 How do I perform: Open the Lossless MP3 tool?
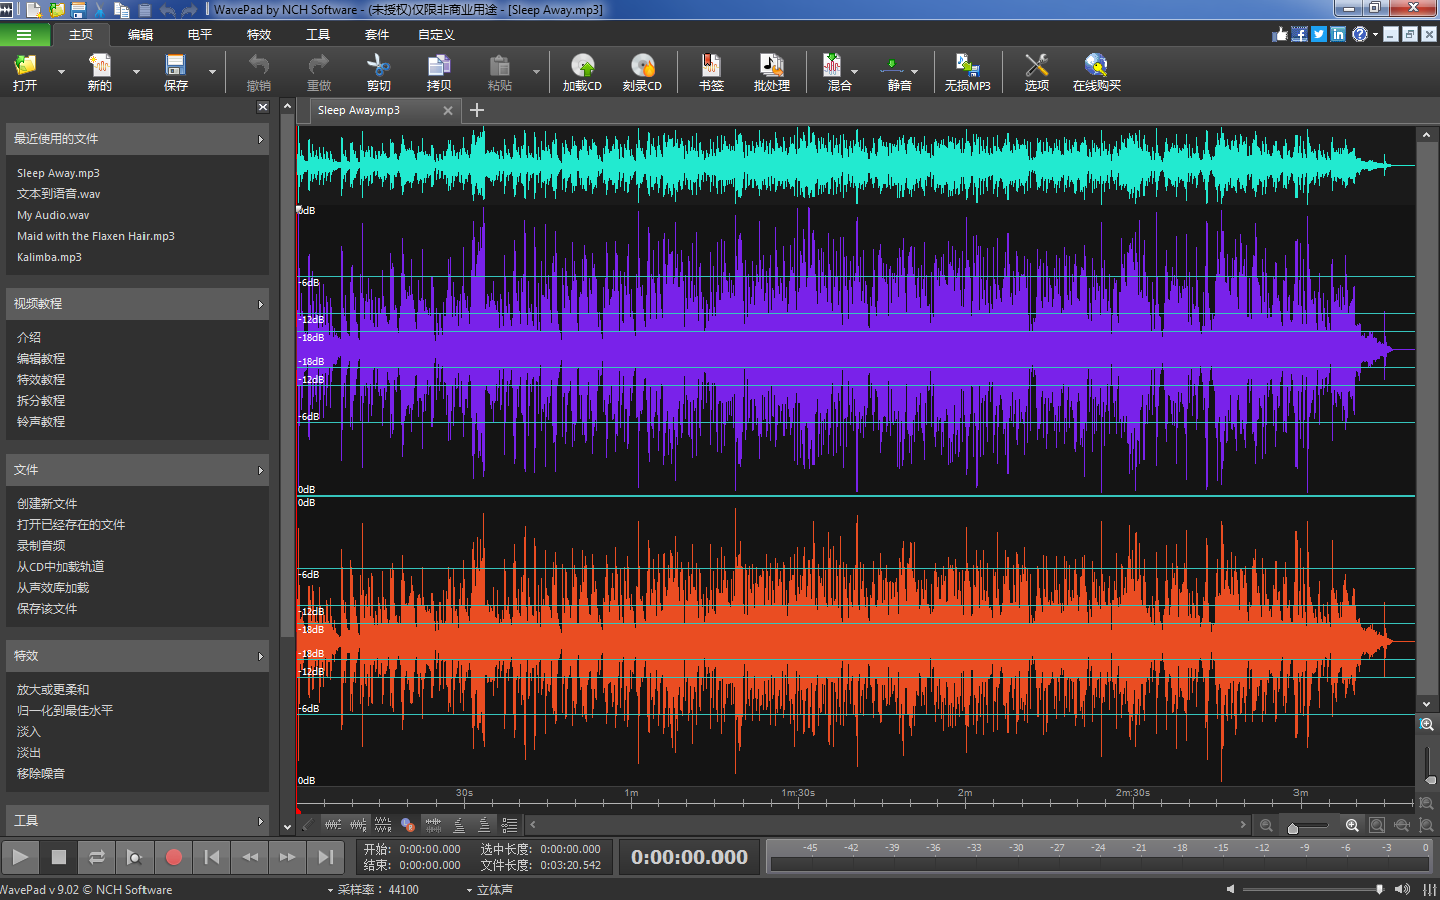pos(967,72)
